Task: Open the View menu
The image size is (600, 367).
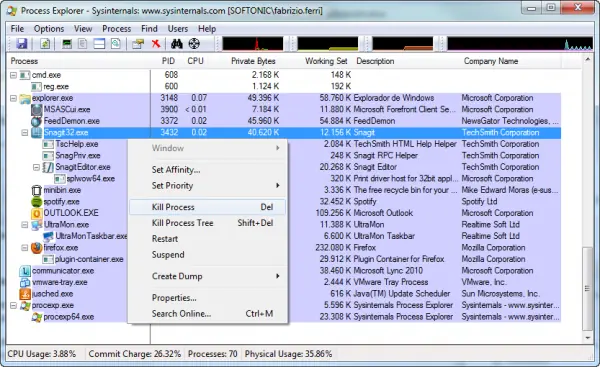Action: tap(83, 29)
